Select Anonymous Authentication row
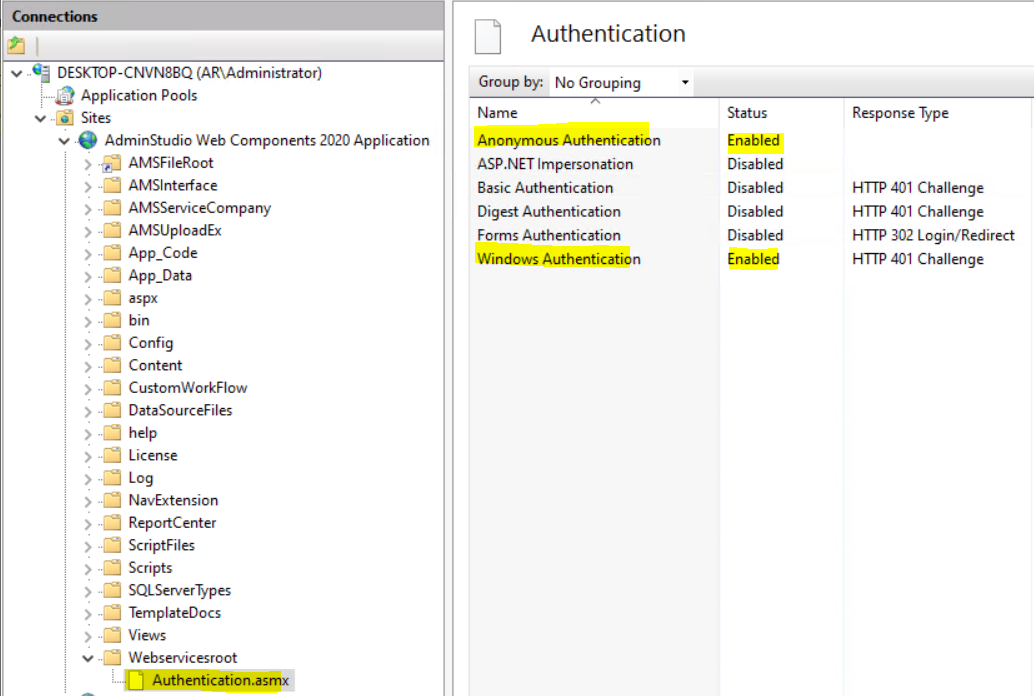1034x696 pixels. click(750, 141)
